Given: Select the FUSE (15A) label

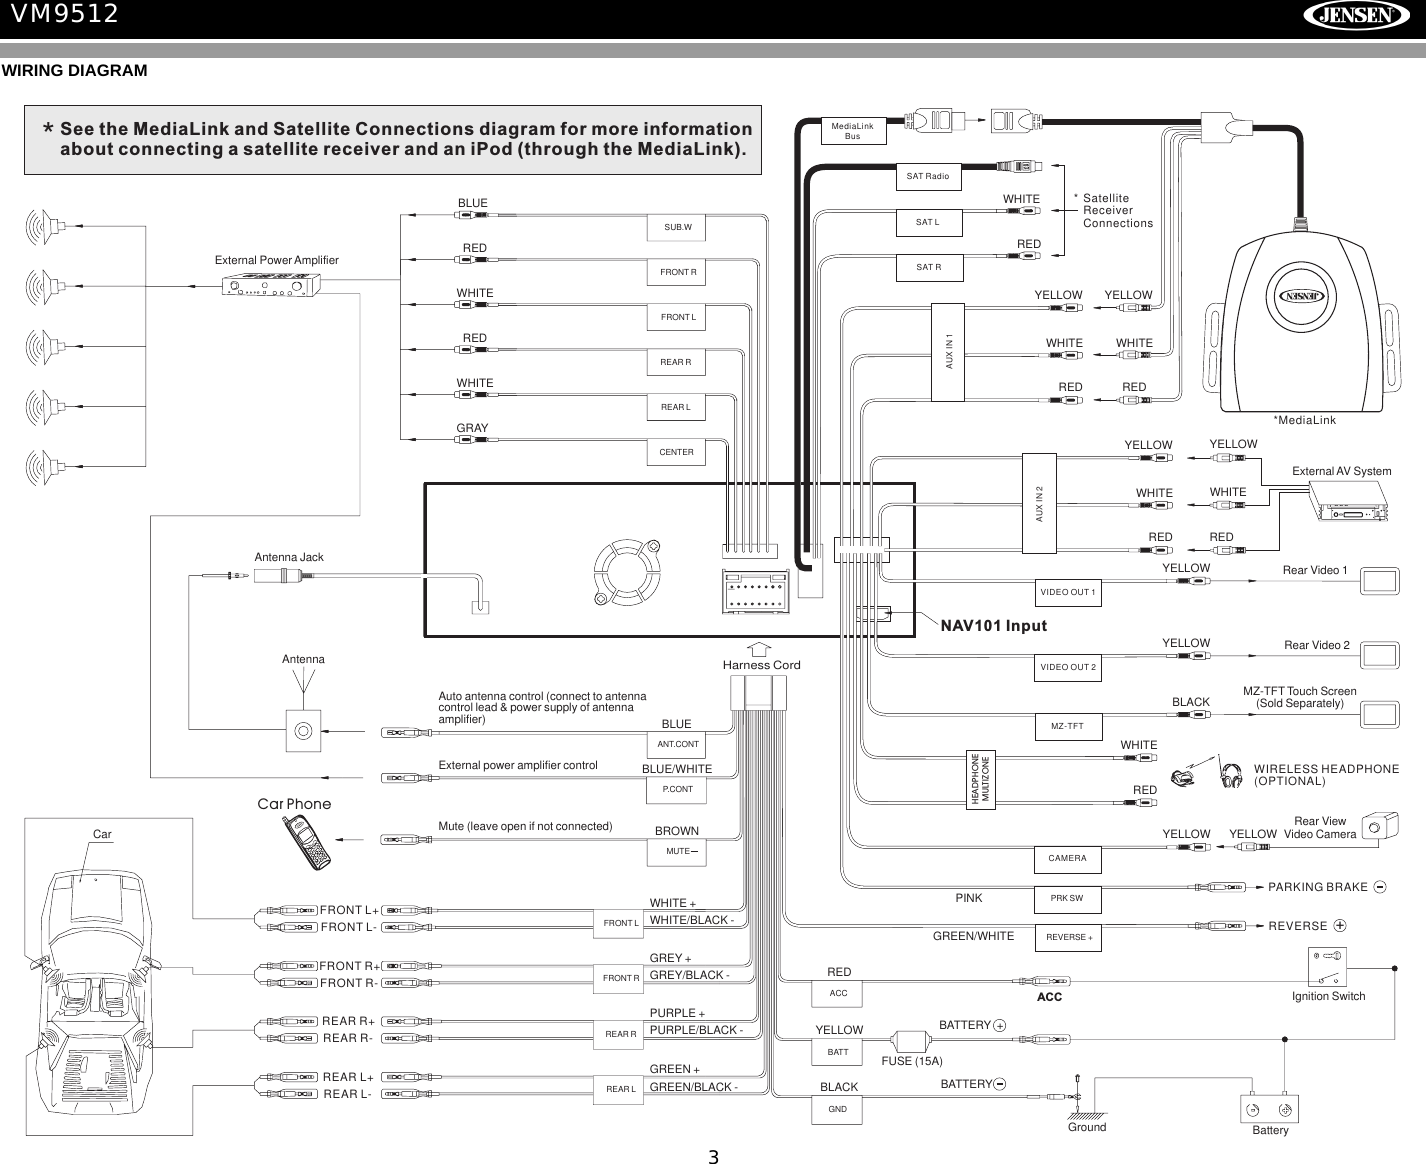Looking at the screenshot, I should (x=911, y=1060).
